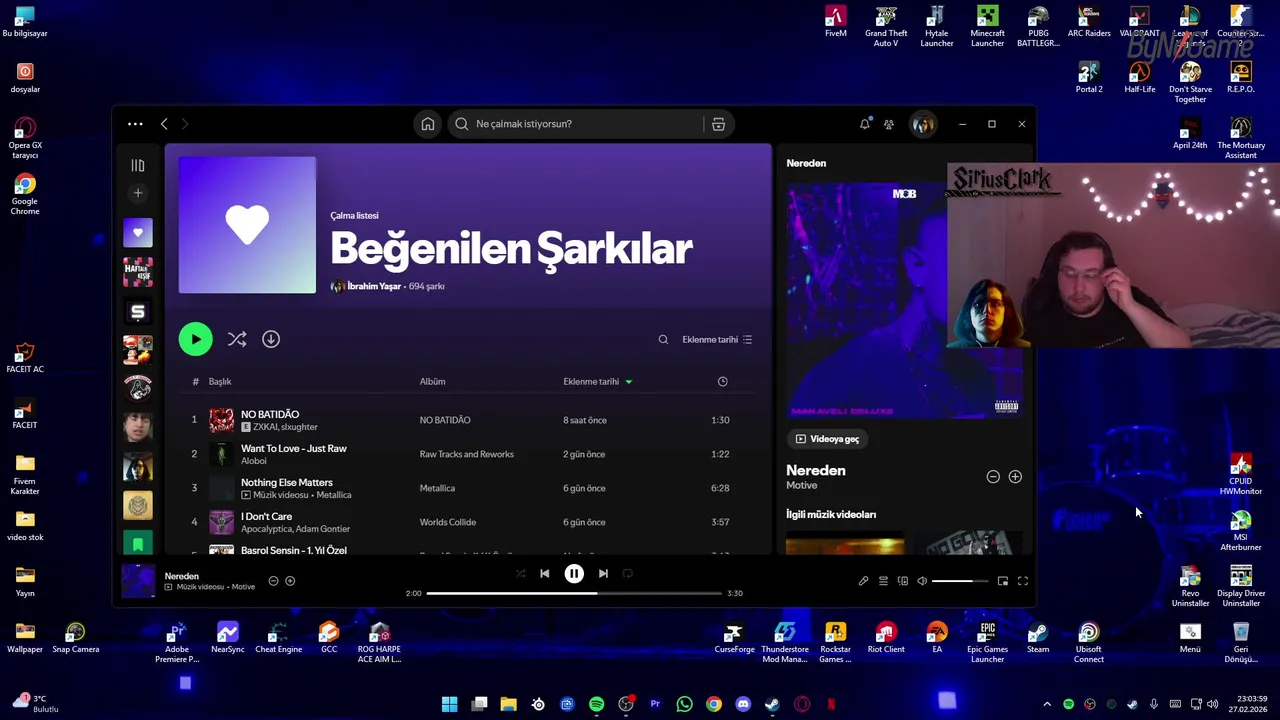This screenshot has width=1280, height=720.
Task: Enter full screen mode in Spotify
Action: click(1023, 581)
